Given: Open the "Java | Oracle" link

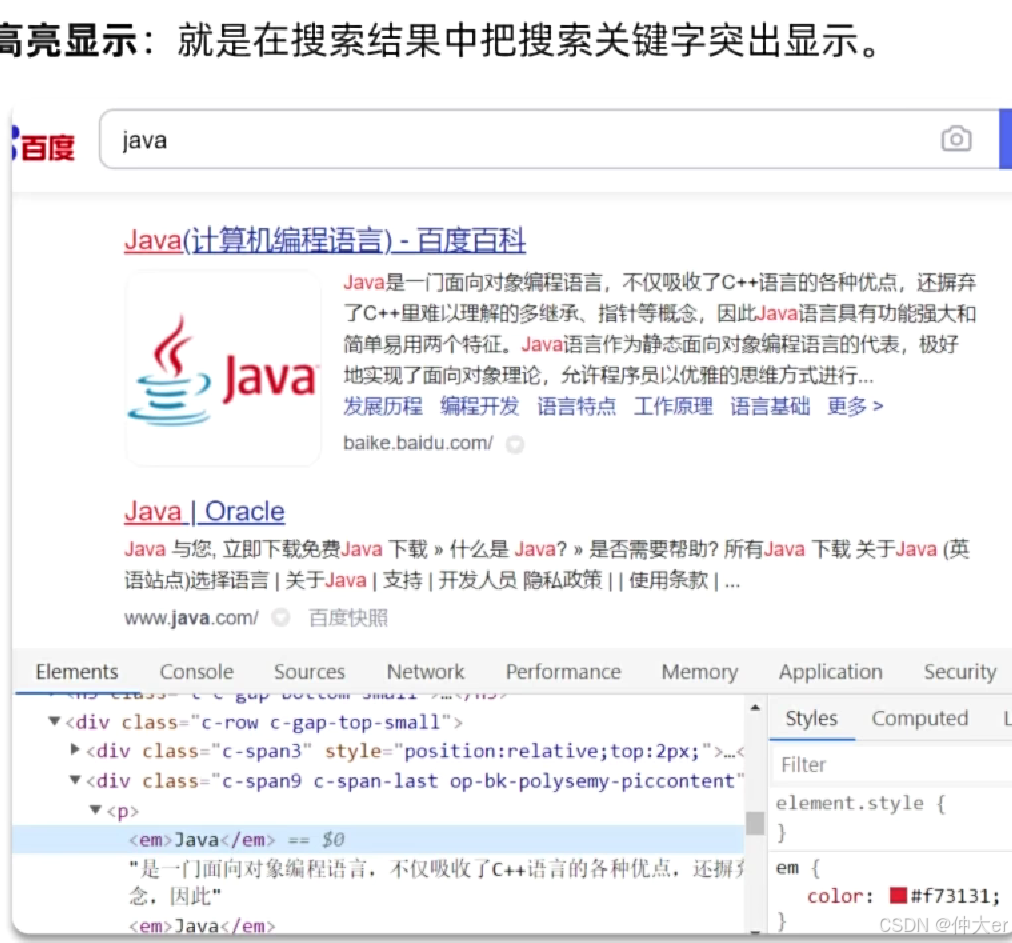Looking at the screenshot, I should [x=204, y=511].
